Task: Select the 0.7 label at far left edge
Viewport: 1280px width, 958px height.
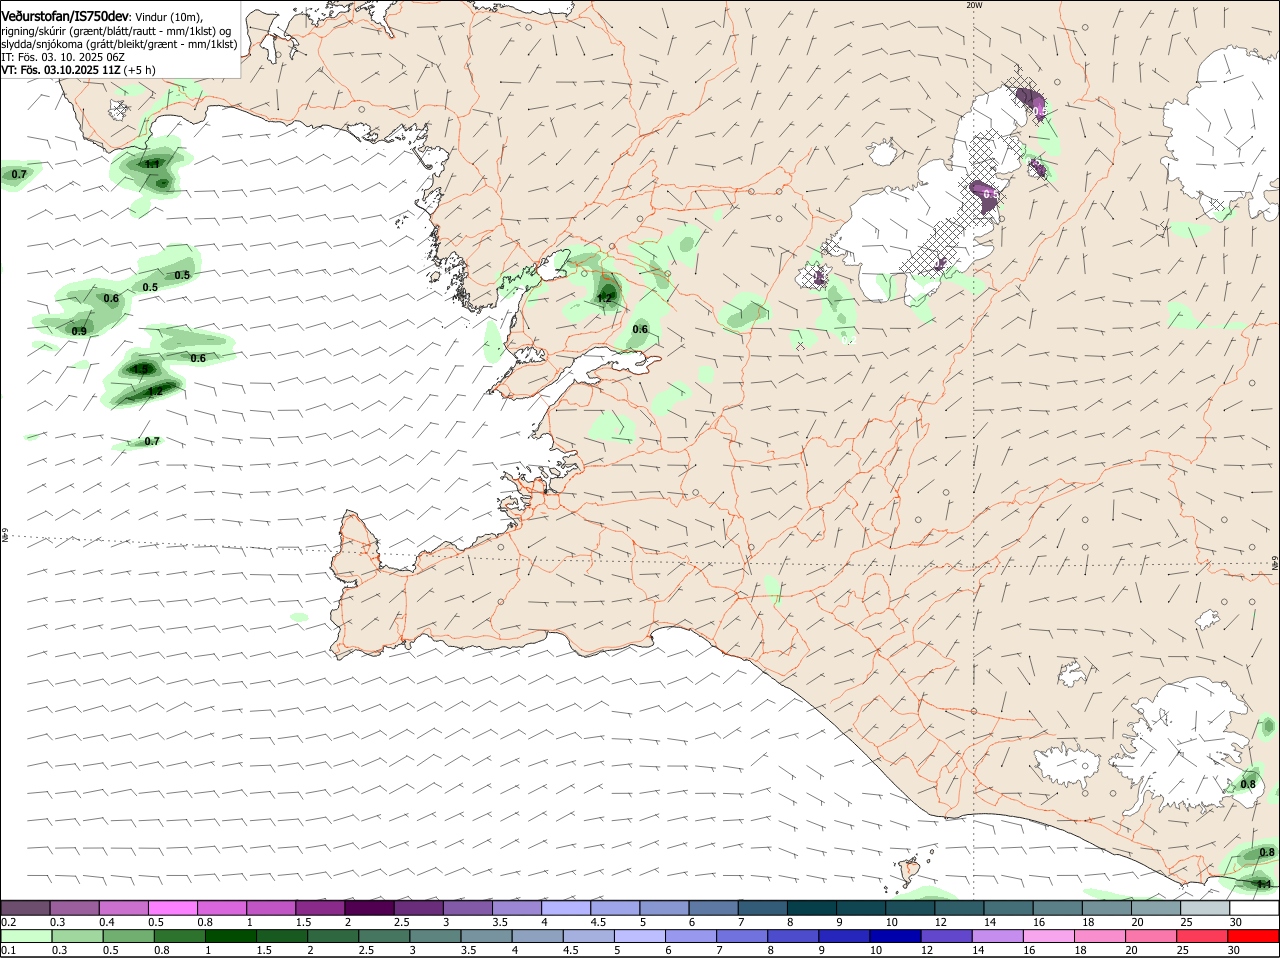Action: [x=18, y=175]
